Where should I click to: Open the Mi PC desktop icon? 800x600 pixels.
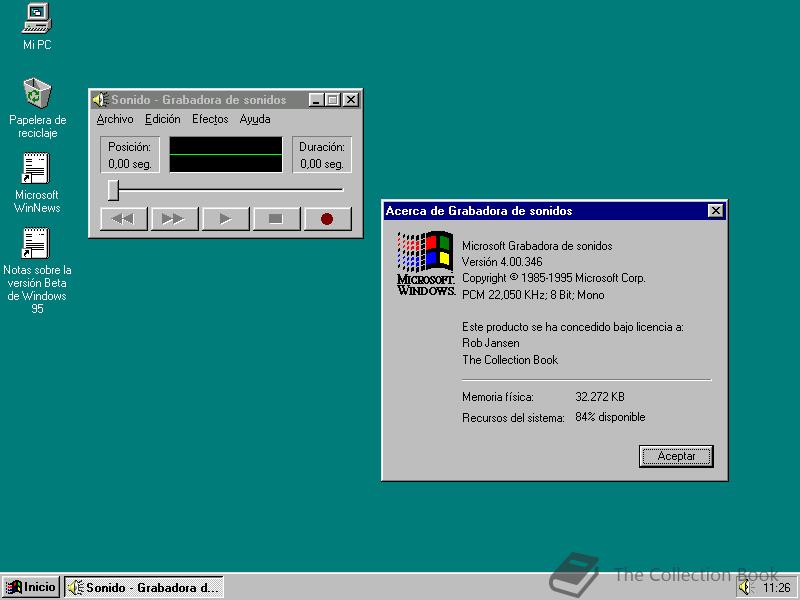tap(37, 27)
